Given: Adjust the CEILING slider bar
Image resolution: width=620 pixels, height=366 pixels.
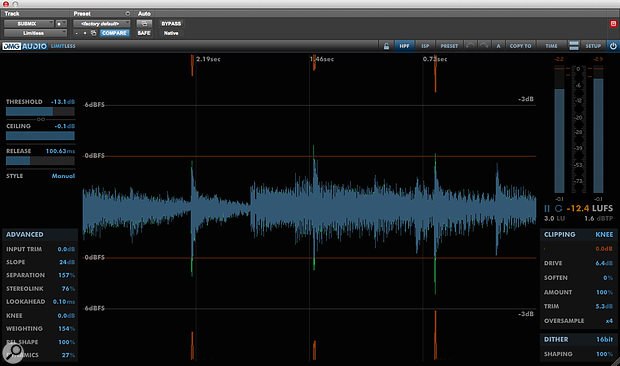Looking at the screenshot, I should tap(40, 136).
